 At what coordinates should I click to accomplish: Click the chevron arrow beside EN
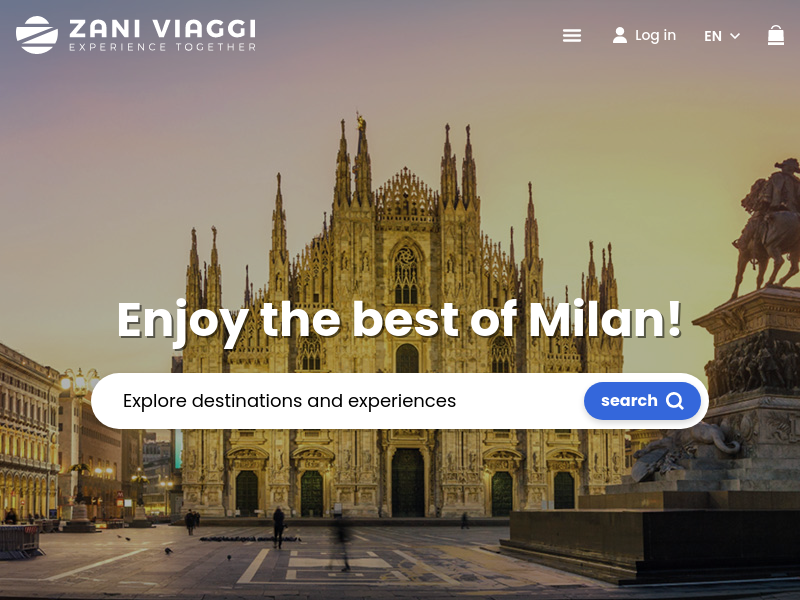pyautogui.click(x=735, y=36)
